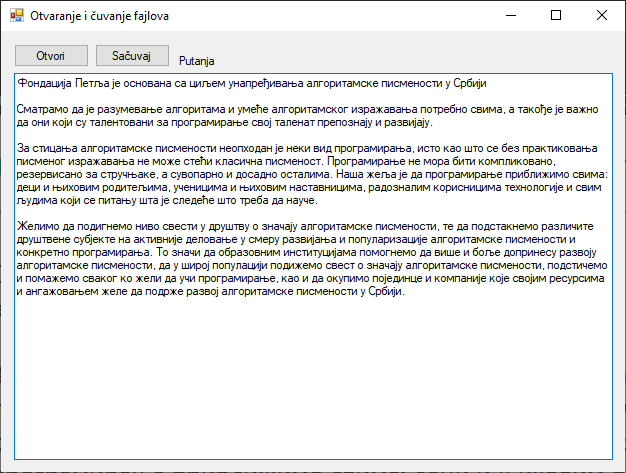Minimize the Otvaranje i čuvanje fajlova window

(510, 16)
